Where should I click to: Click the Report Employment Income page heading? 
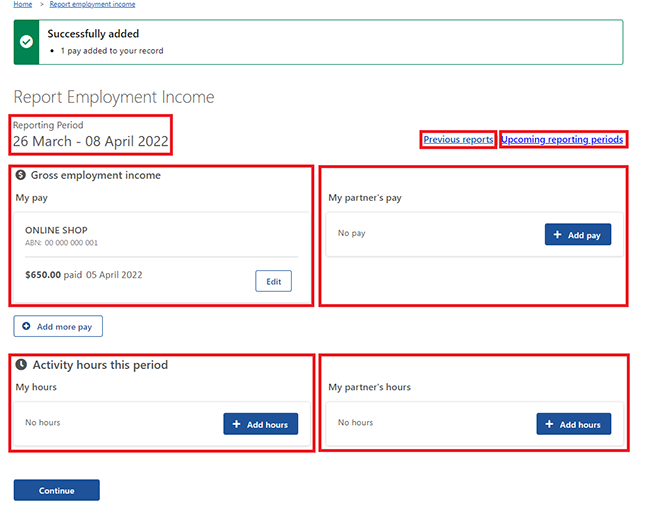pos(114,97)
